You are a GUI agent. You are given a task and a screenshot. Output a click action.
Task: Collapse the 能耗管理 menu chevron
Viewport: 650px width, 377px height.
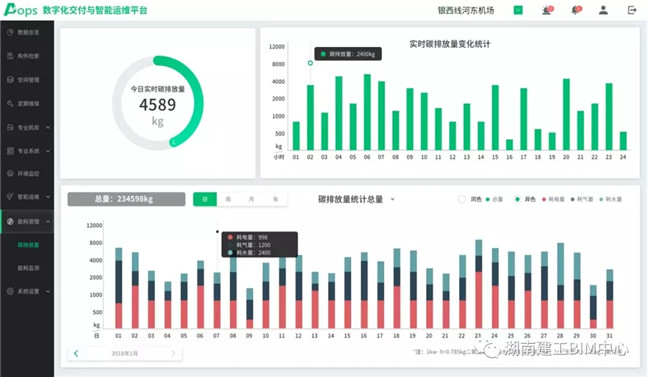48,221
